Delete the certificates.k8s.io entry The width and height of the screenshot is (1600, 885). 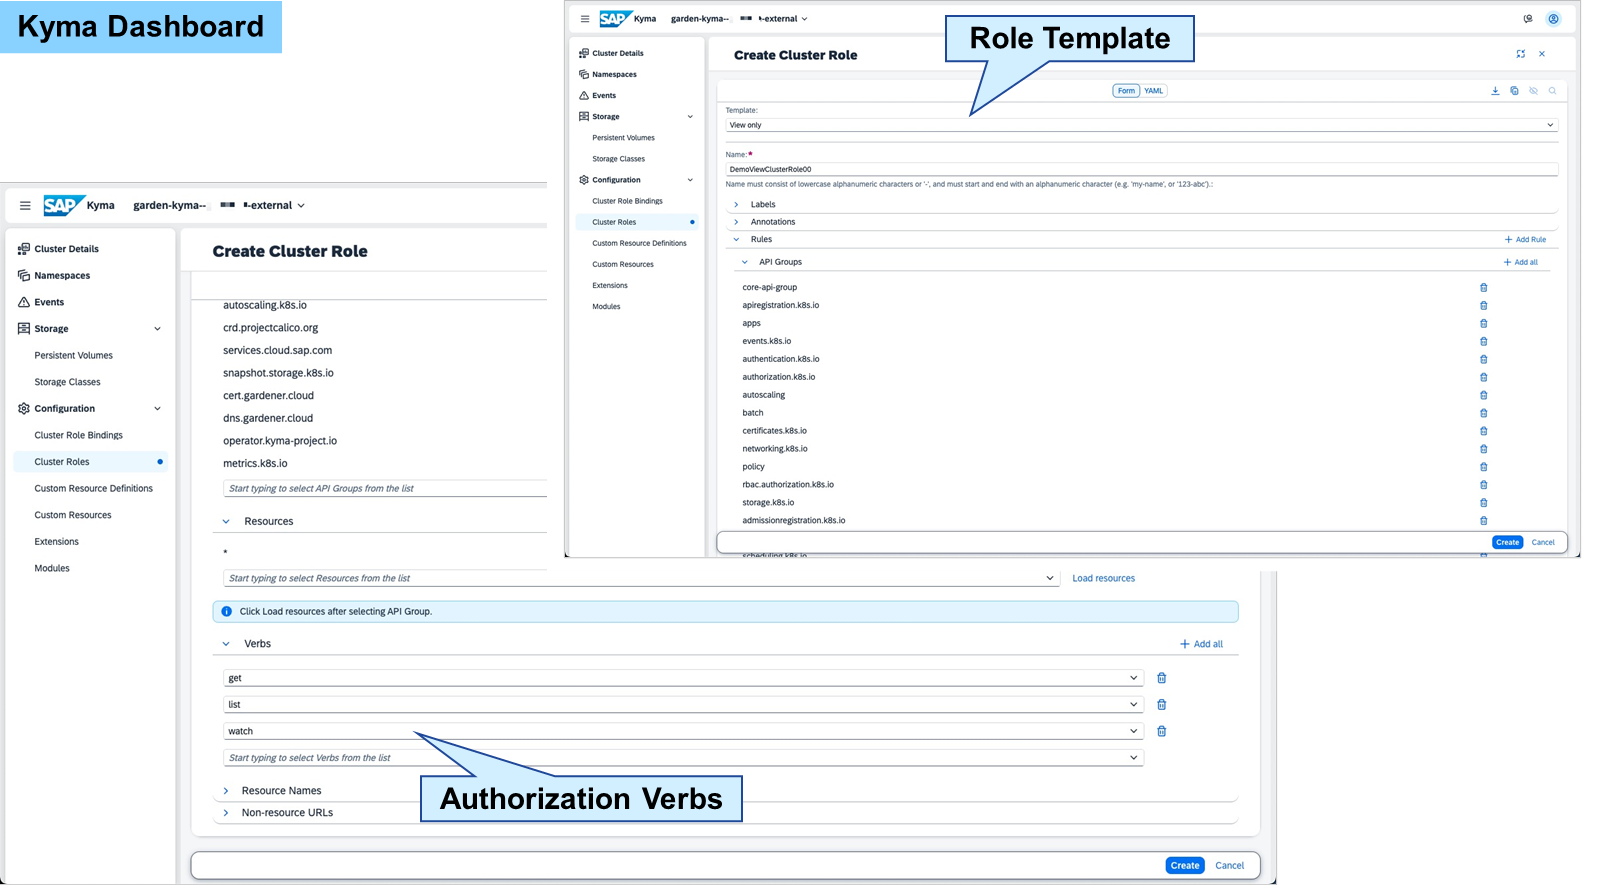pos(1484,431)
